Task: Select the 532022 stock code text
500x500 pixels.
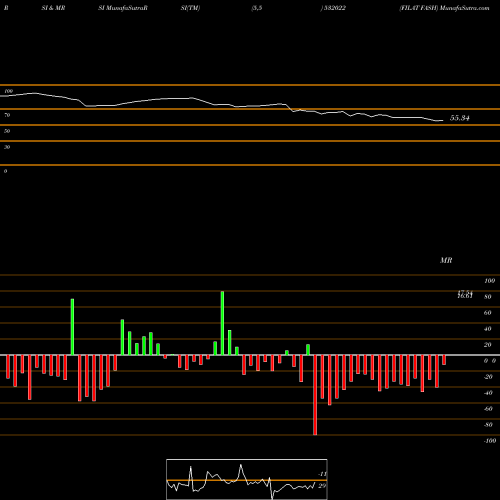Action: click(x=335, y=8)
